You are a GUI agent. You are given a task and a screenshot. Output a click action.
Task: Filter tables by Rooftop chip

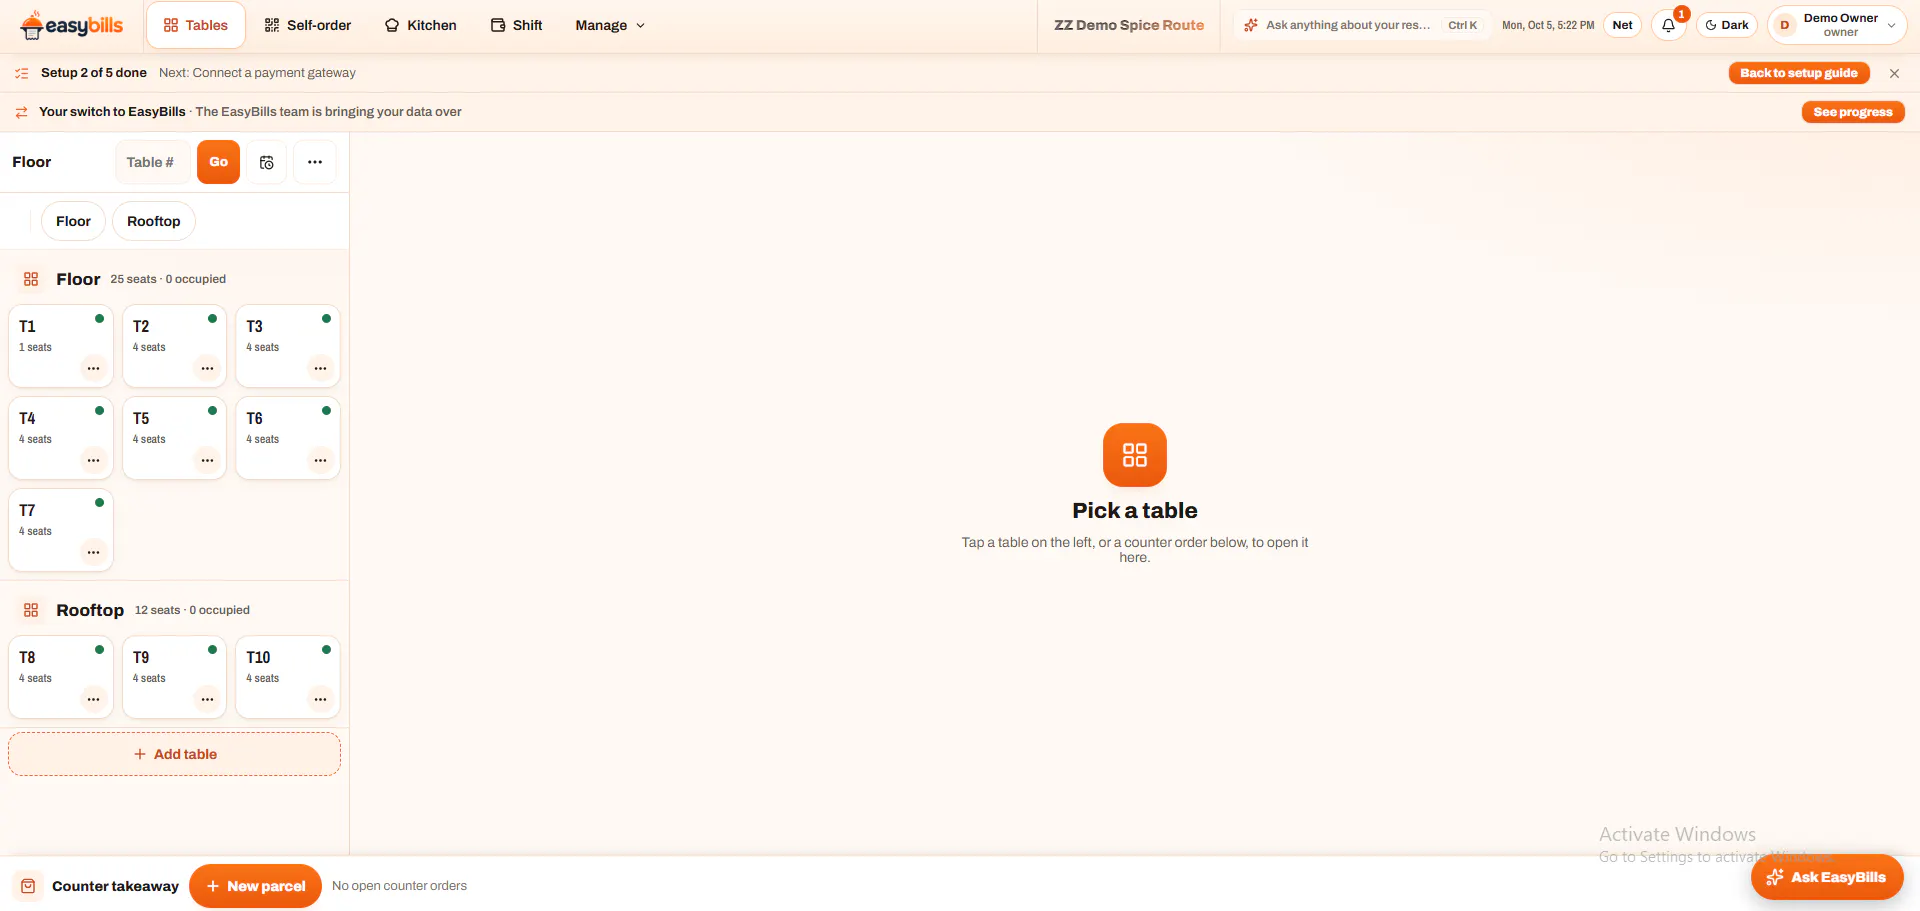[154, 221]
